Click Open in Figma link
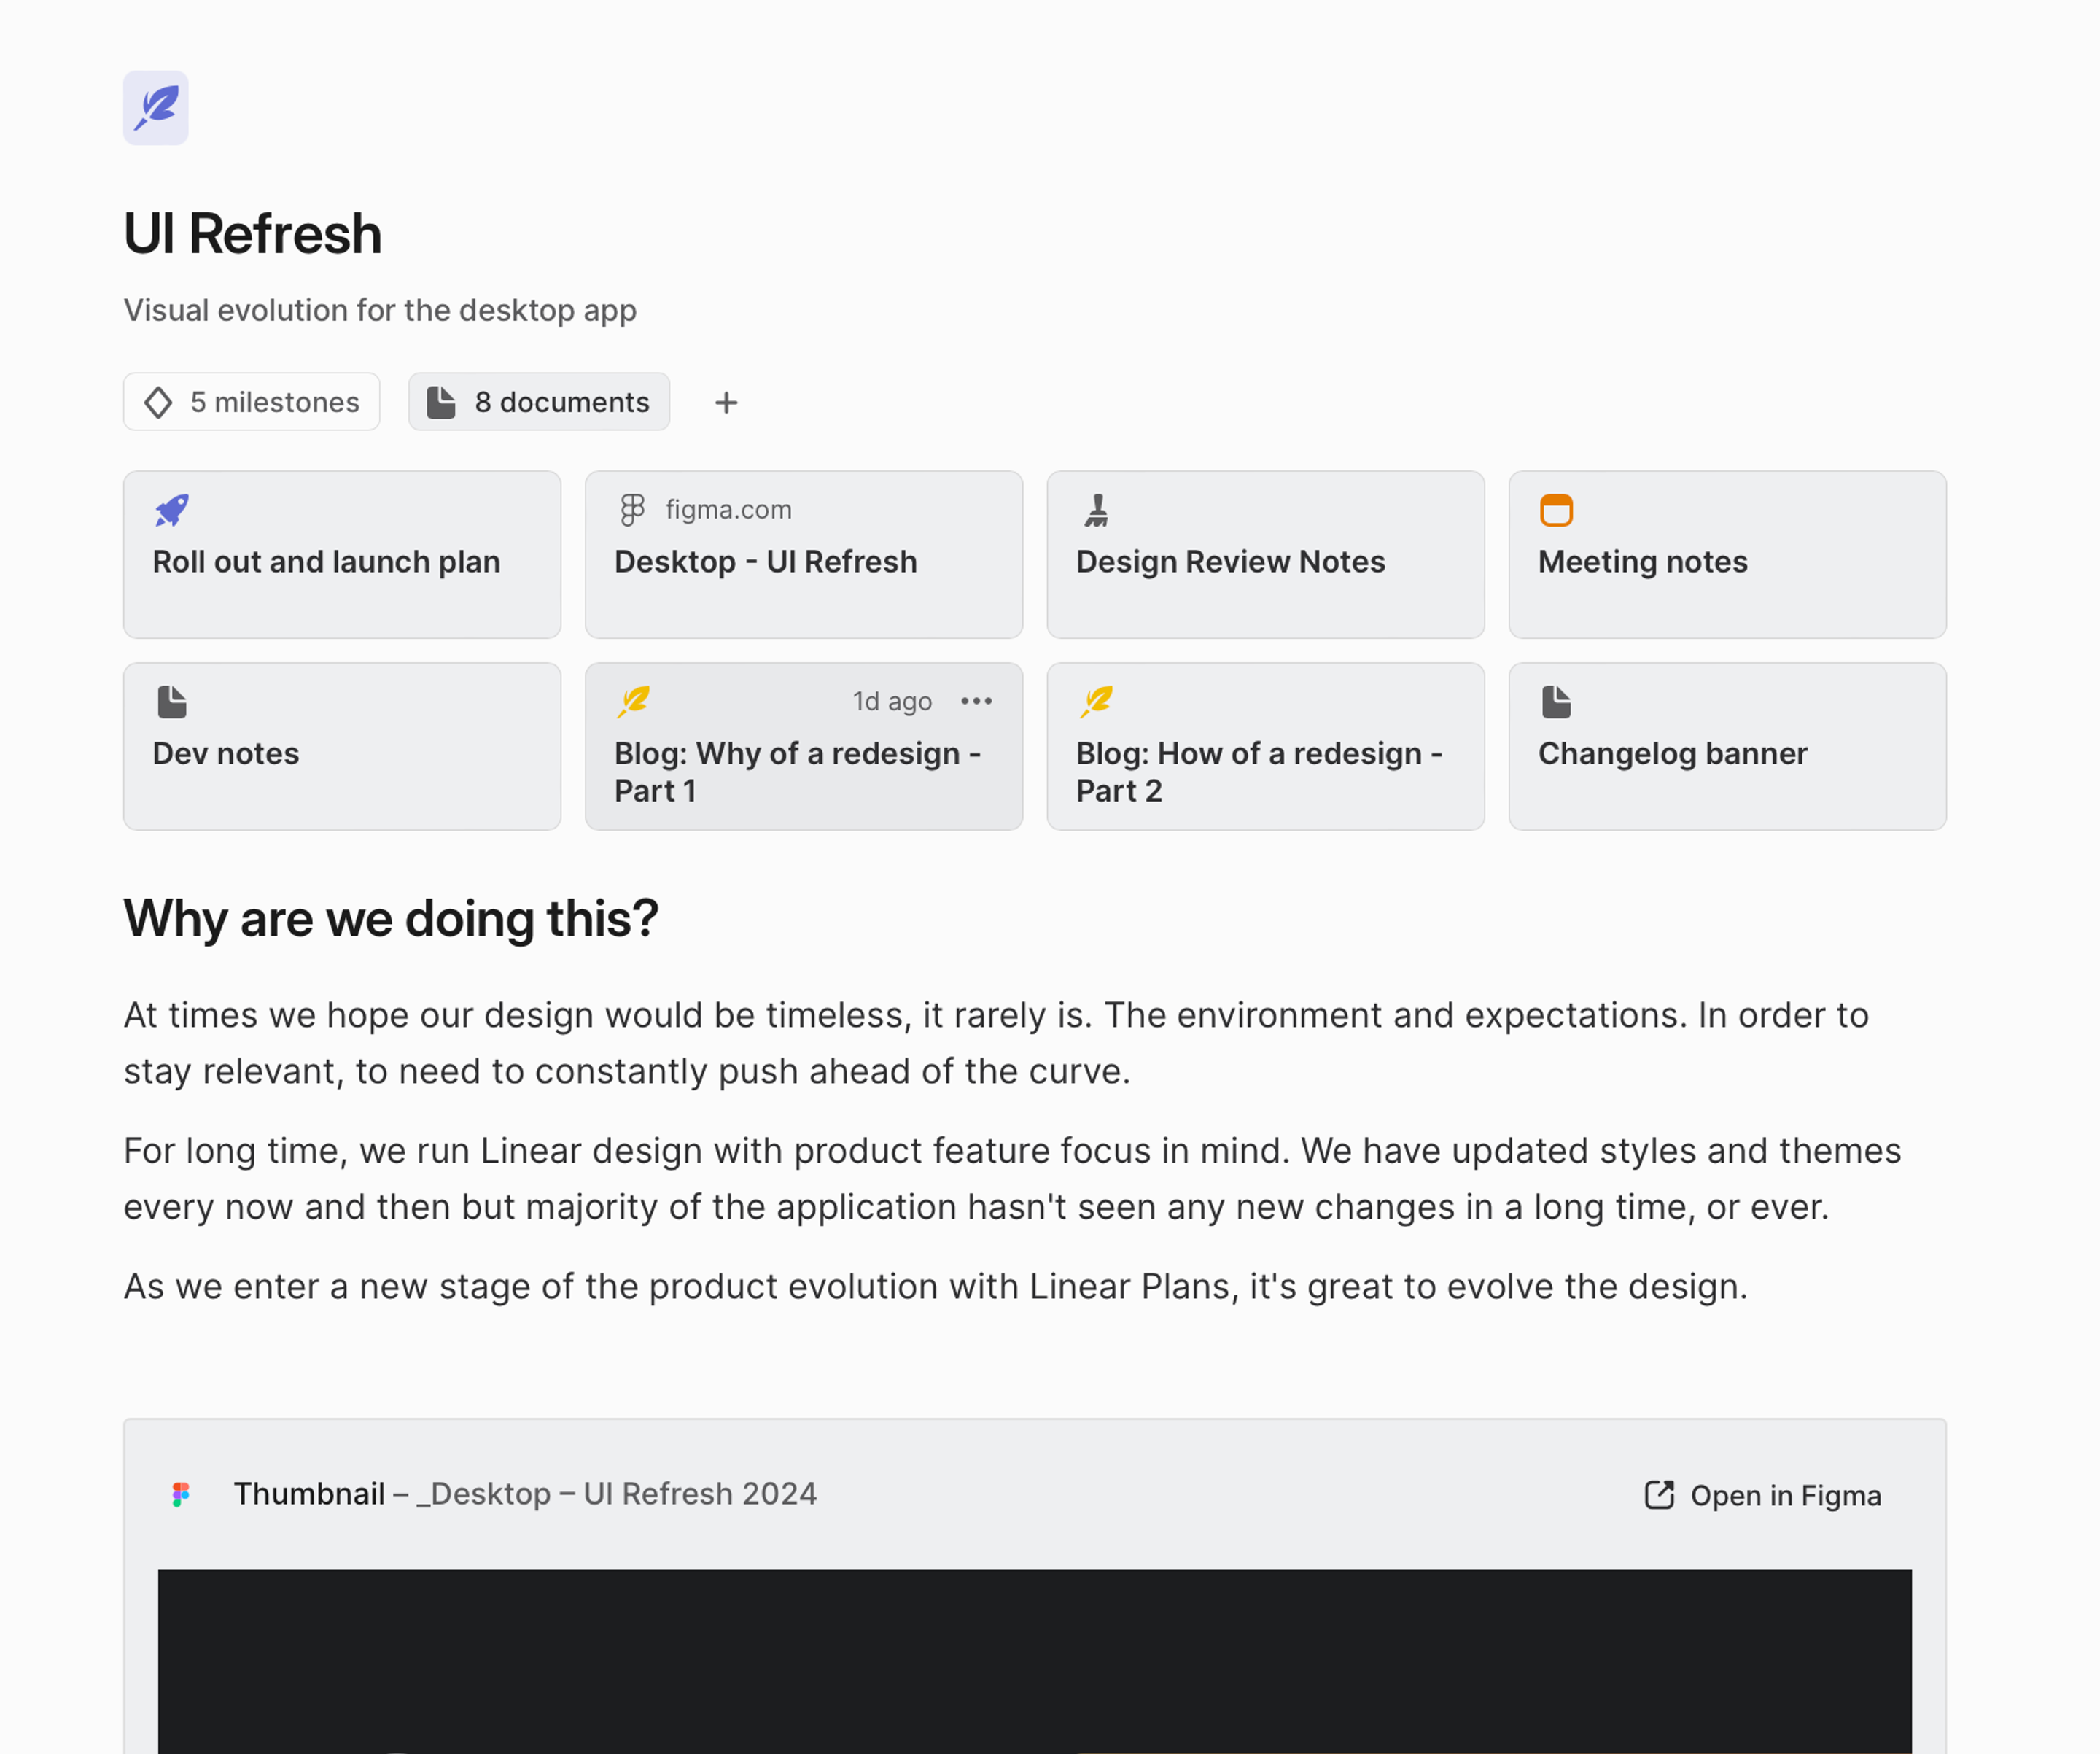Screen dimensions: 2100x1754 tap(1764, 1495)
